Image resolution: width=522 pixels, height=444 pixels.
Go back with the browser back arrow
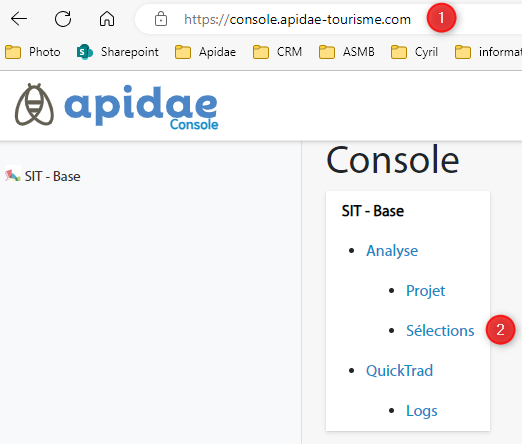pyautogui.click(x=19, y=19)
